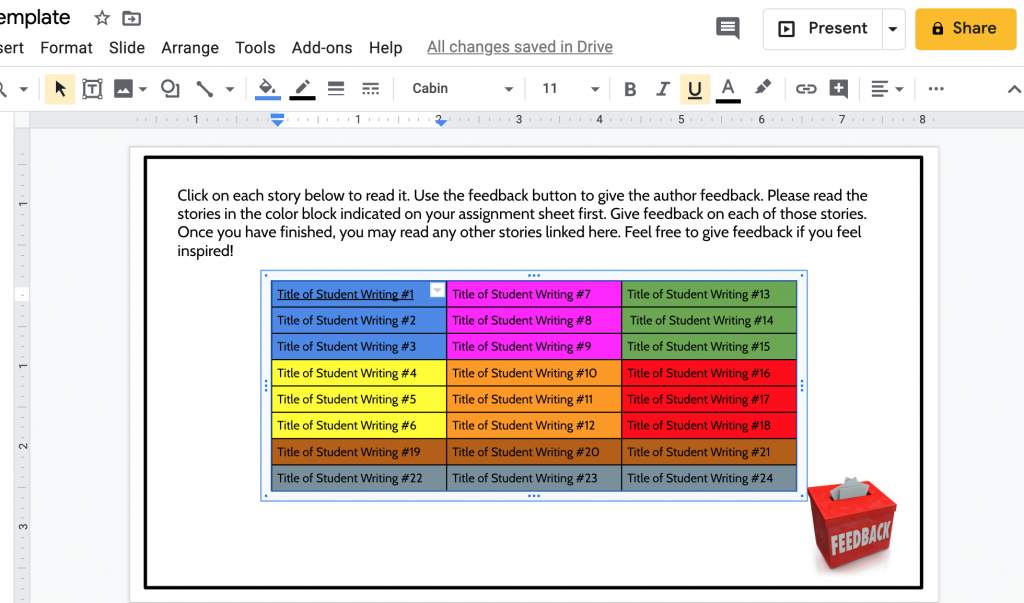The height and width of the screenshot is (603, 1024).
Task: Open the Format menu
Action: click(x=66, y=48)
